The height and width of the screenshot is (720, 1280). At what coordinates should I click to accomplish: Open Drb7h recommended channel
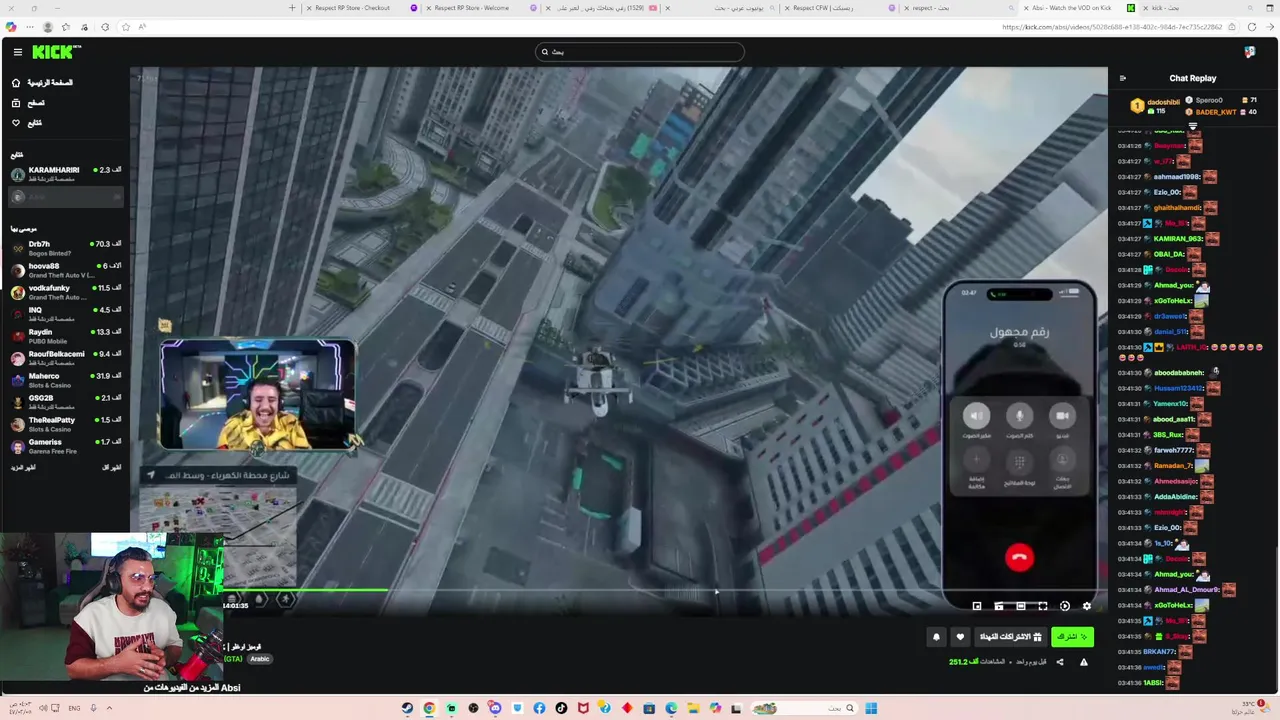(66, 248)
